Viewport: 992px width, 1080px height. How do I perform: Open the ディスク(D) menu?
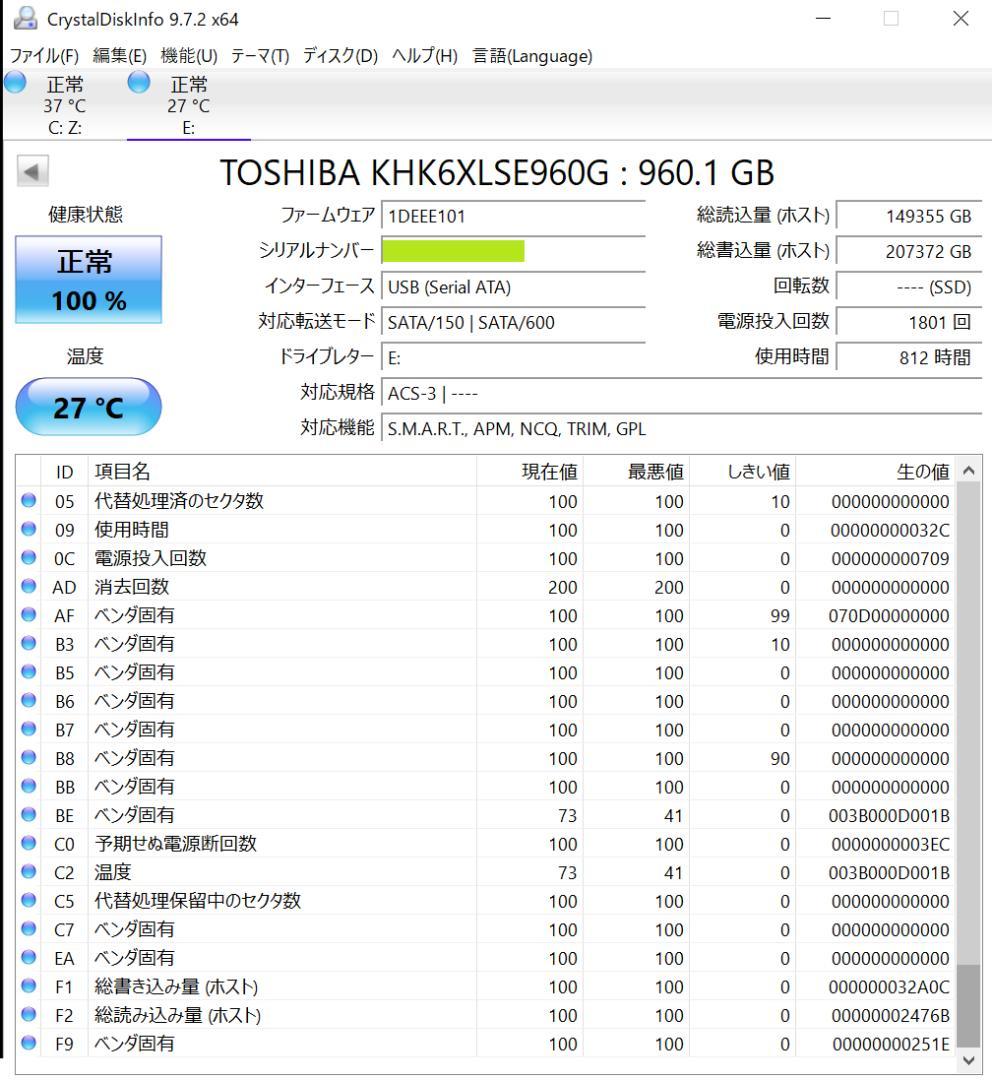(x=340, y=56)
